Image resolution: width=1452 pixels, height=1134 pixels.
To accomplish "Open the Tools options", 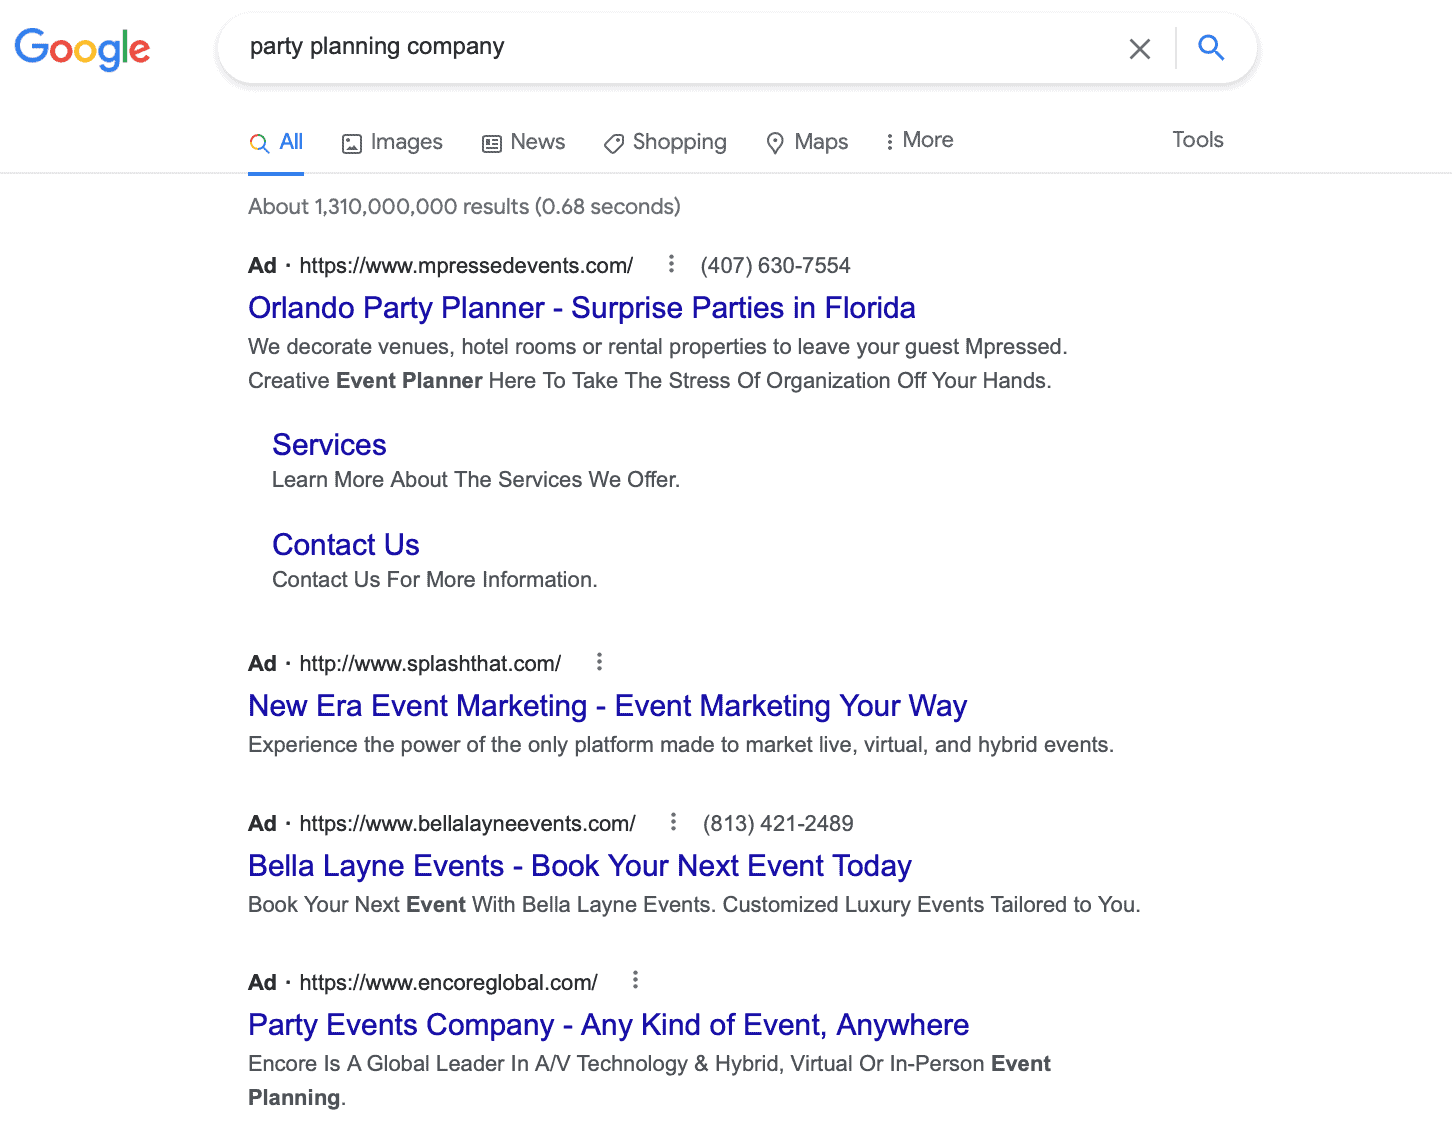I will 1198,140.
